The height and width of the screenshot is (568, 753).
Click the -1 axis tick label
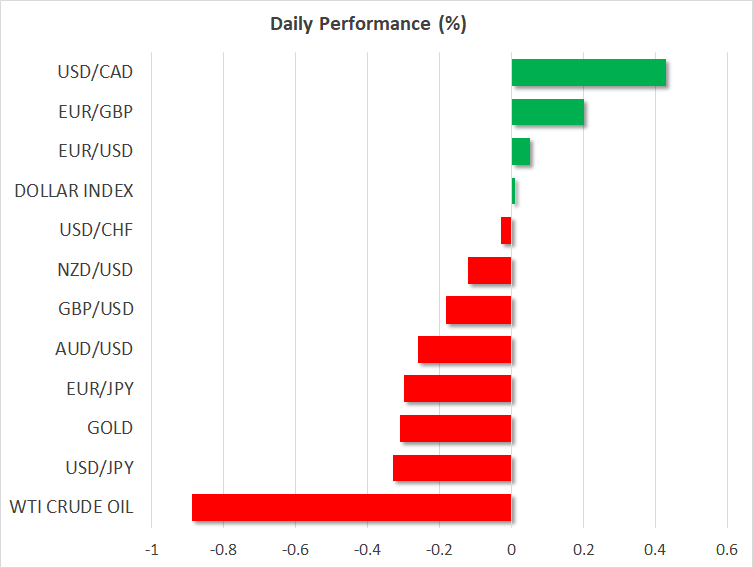pos(151,549)
